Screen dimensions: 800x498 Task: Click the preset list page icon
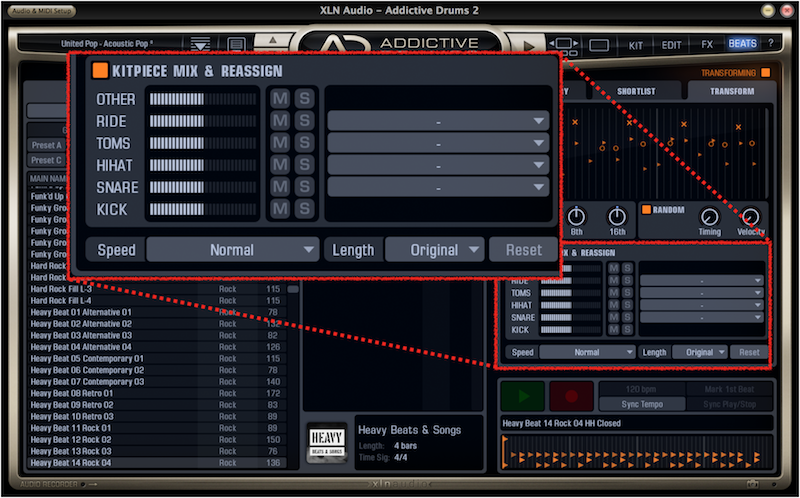coord(236,44)
